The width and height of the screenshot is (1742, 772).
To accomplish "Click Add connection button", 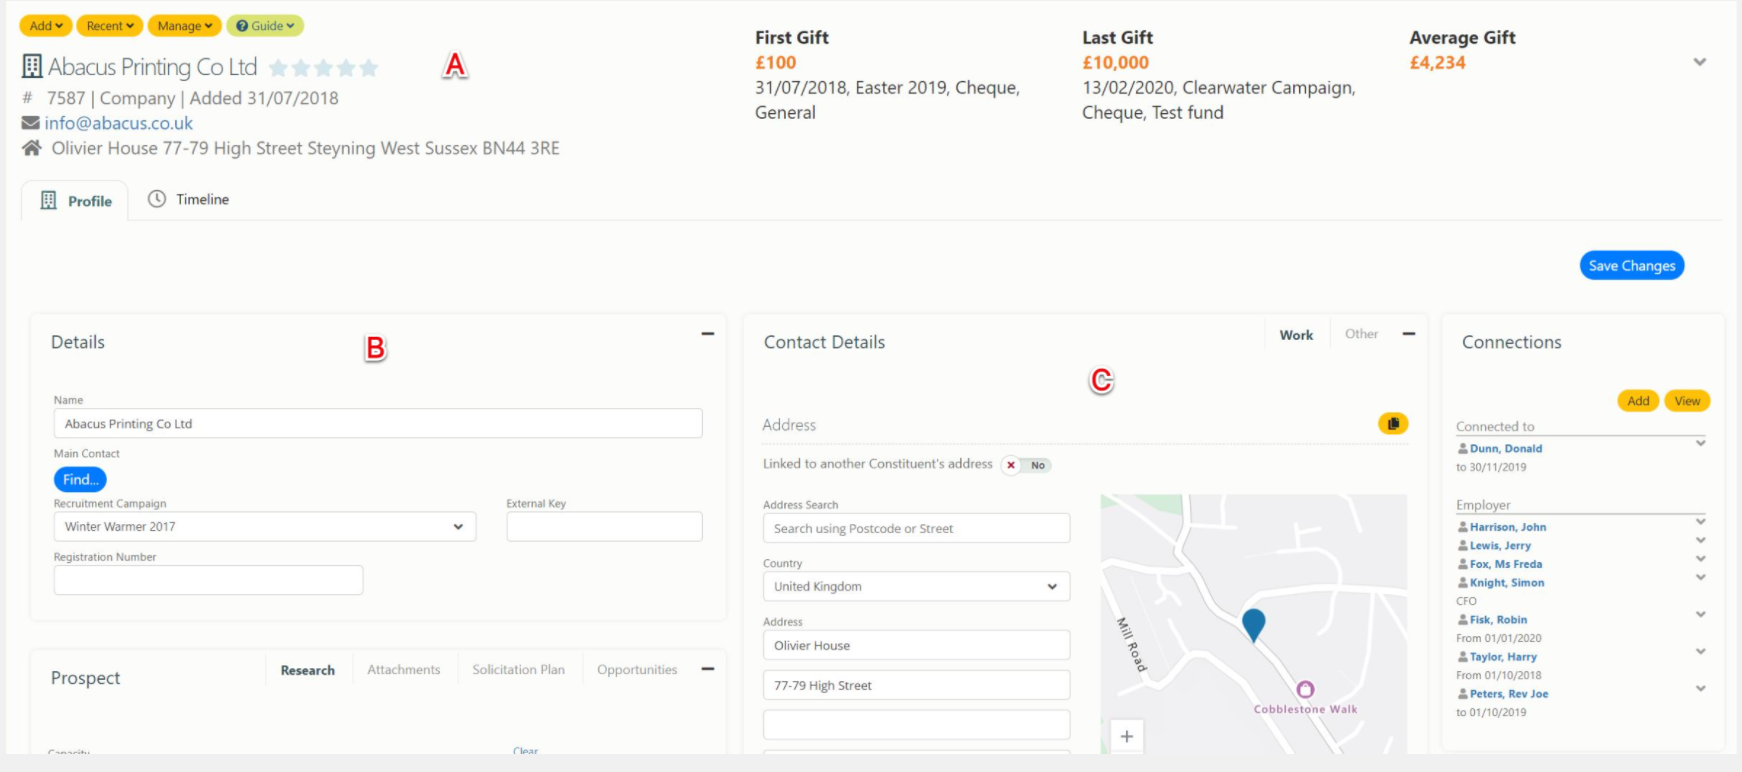I will (1638, 401).
